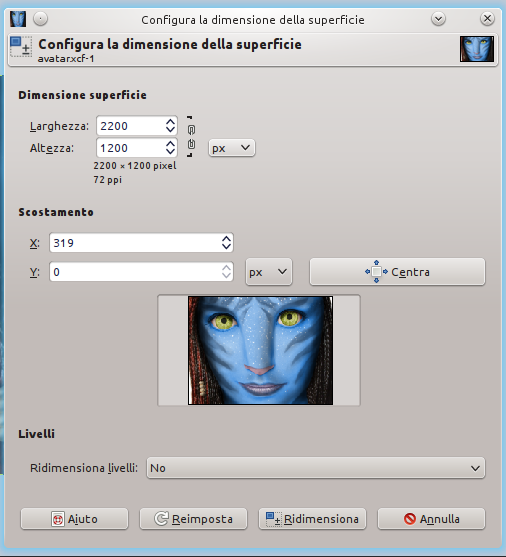Screen dimensions: 506x557
Task: Click the canvas size icon in dialog header
Action: pyautogui.click(x=21, y=47)
